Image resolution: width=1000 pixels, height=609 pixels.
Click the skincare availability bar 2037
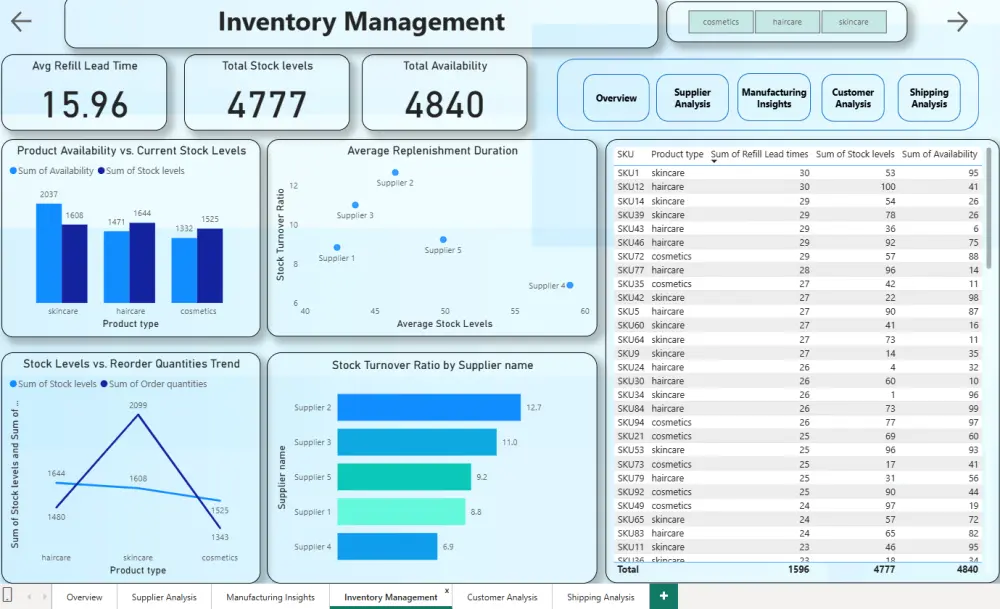point(48,253)
